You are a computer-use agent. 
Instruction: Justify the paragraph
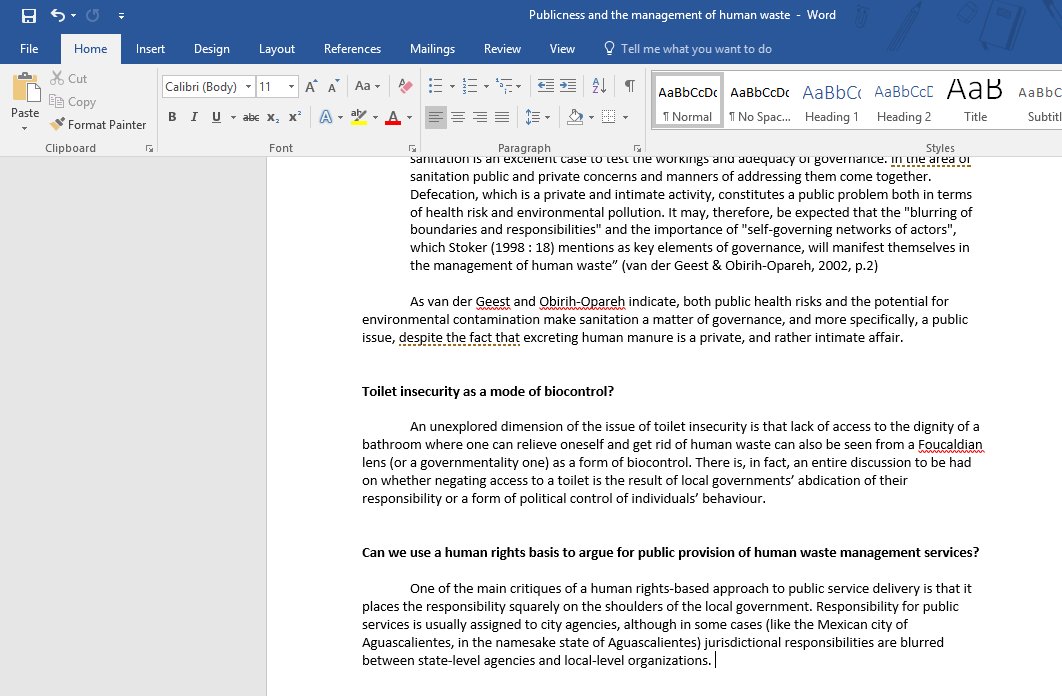(x=502, y=117)
